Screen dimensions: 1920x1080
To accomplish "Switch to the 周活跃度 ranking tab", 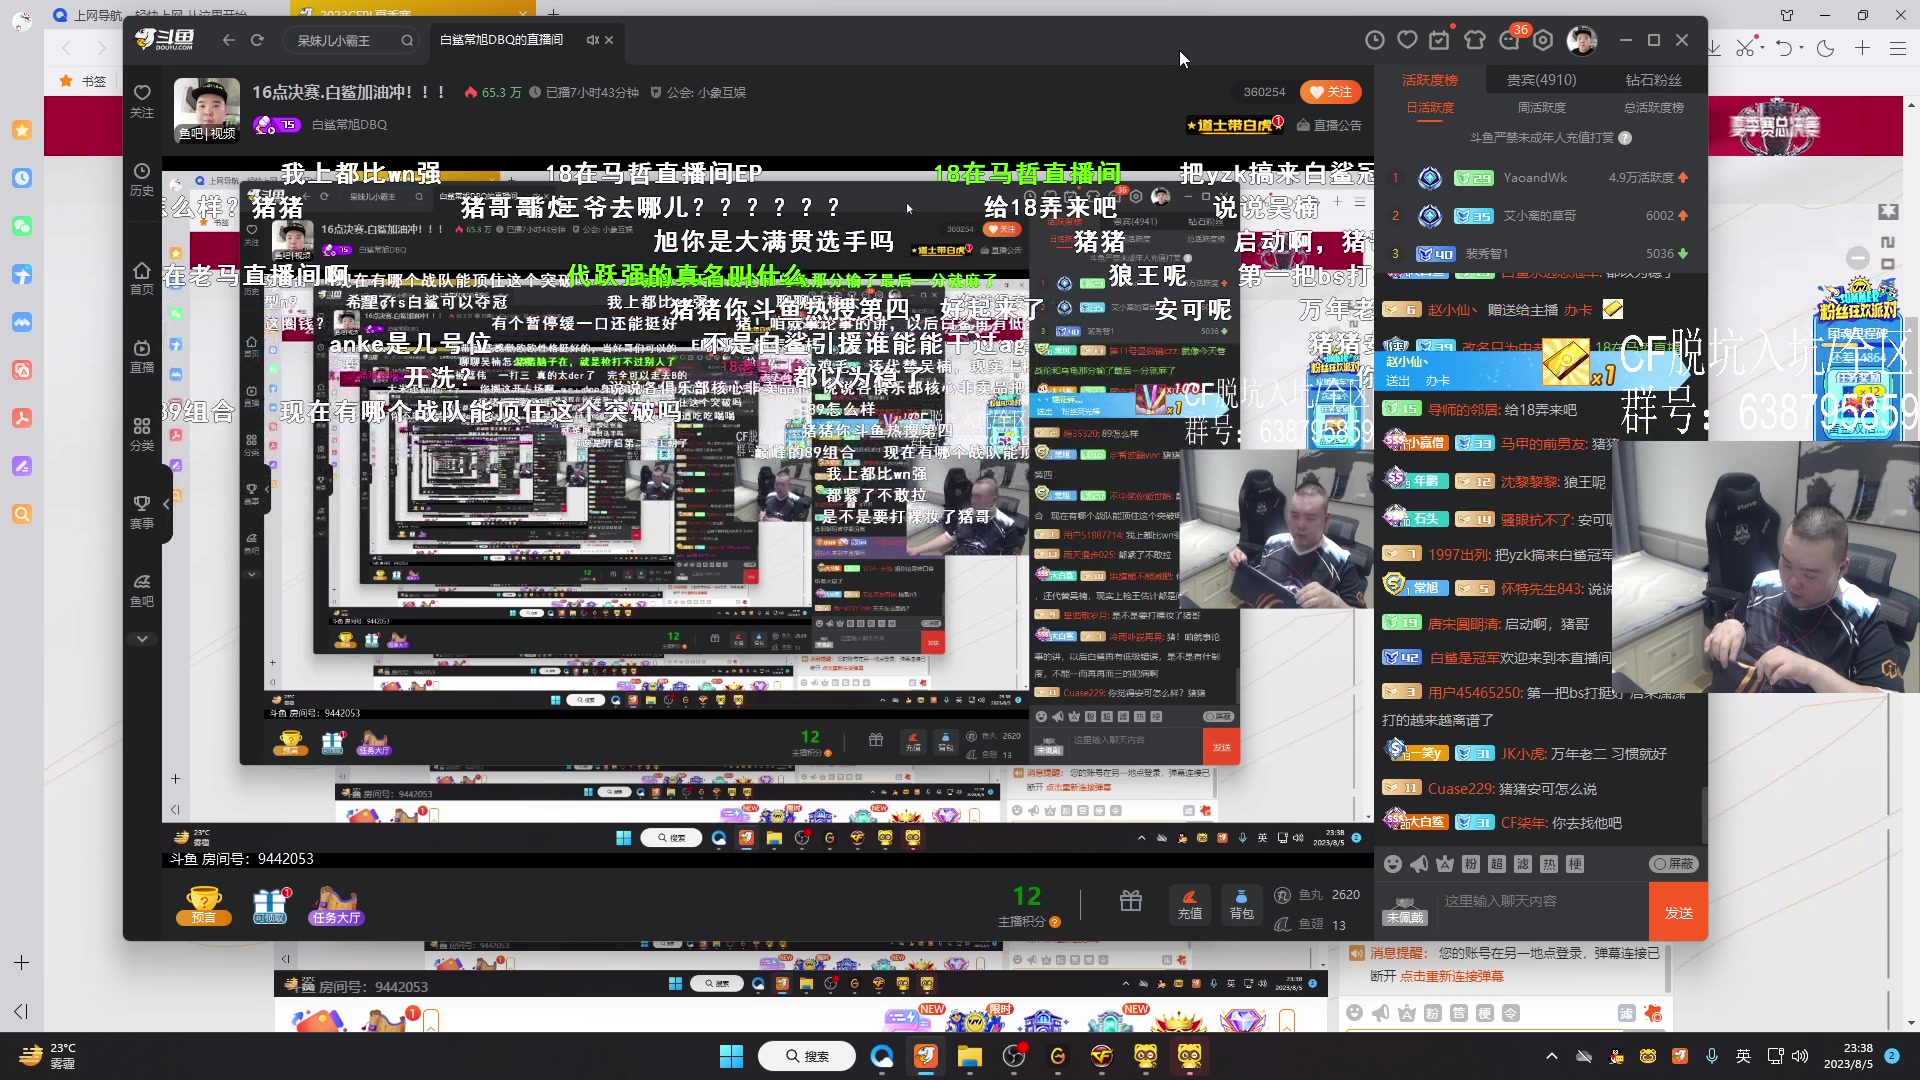I will 1543,107.
